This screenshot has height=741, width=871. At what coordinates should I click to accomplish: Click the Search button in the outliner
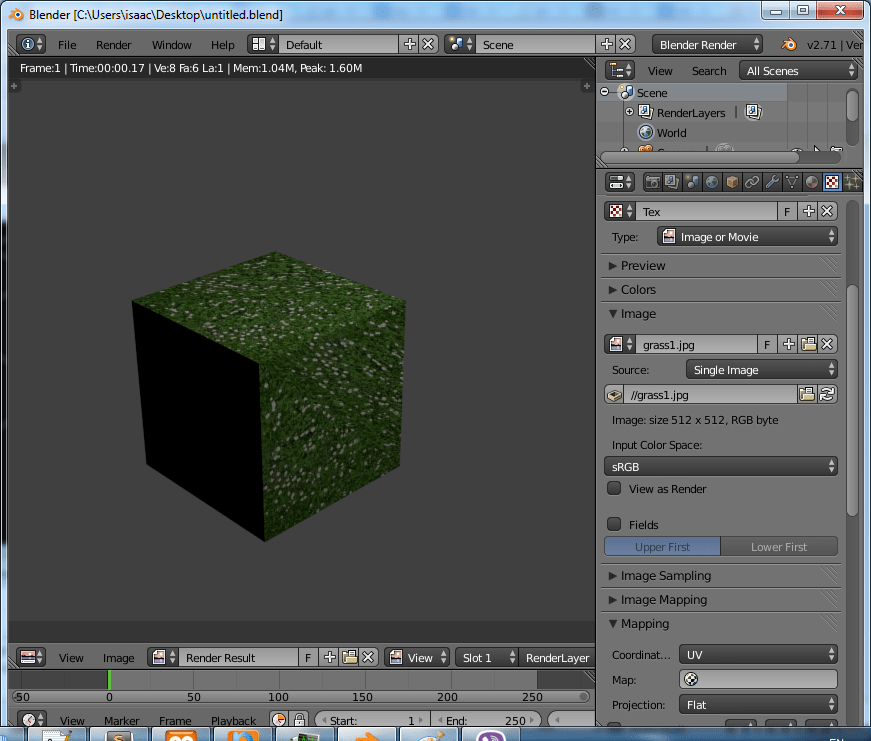coord(709,71)
